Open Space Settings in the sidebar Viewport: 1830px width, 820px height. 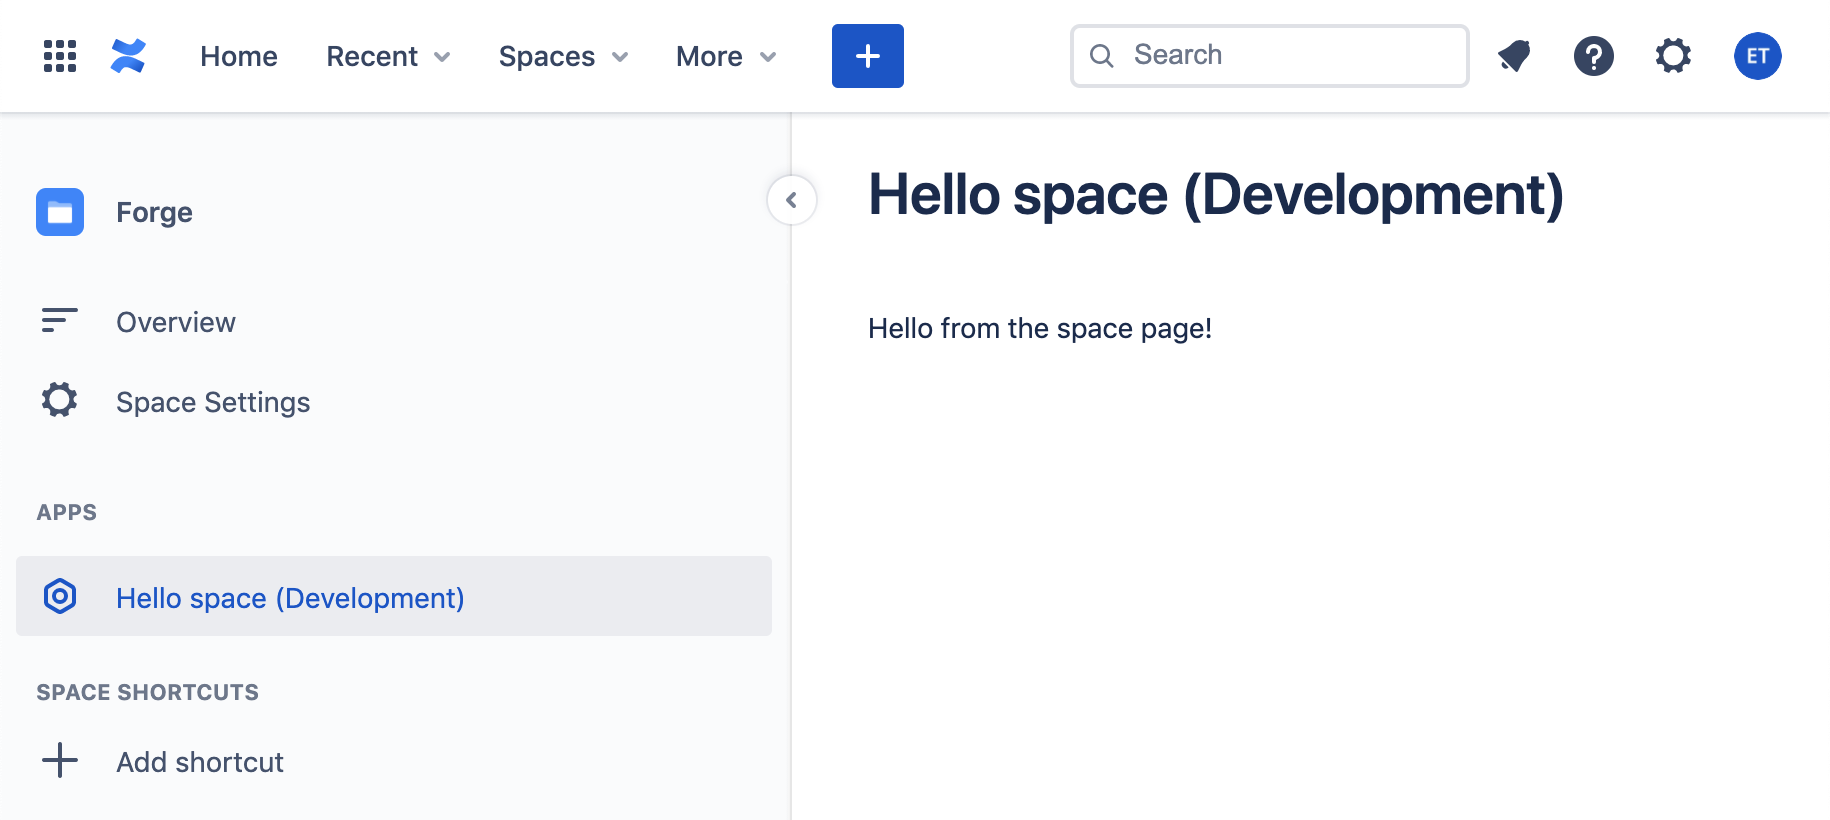[x=213, y=402]
